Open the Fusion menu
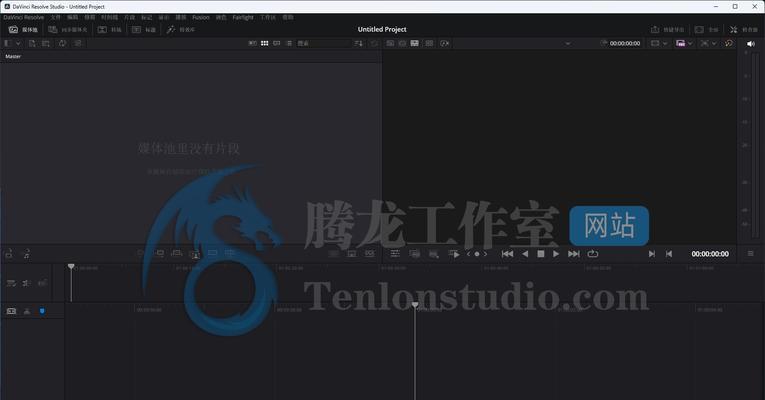Screen dimensions: 765x400 point(201,17)
